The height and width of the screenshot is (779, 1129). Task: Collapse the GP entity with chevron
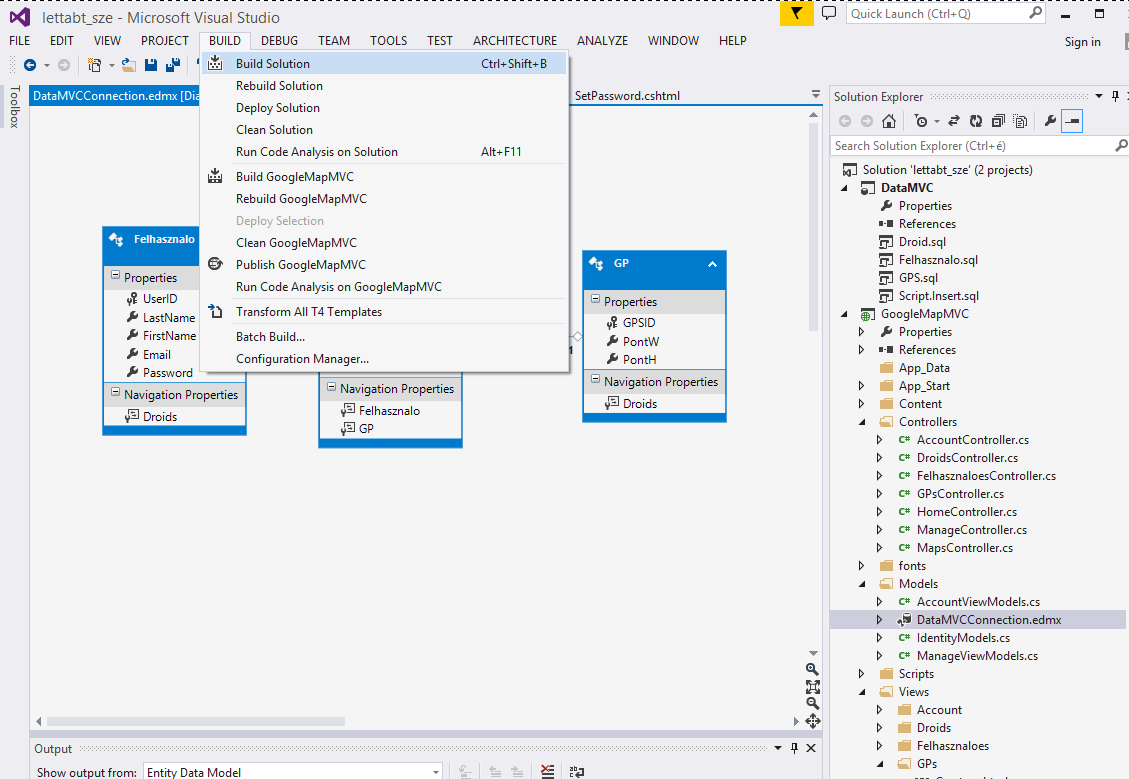tap(712, 264)
